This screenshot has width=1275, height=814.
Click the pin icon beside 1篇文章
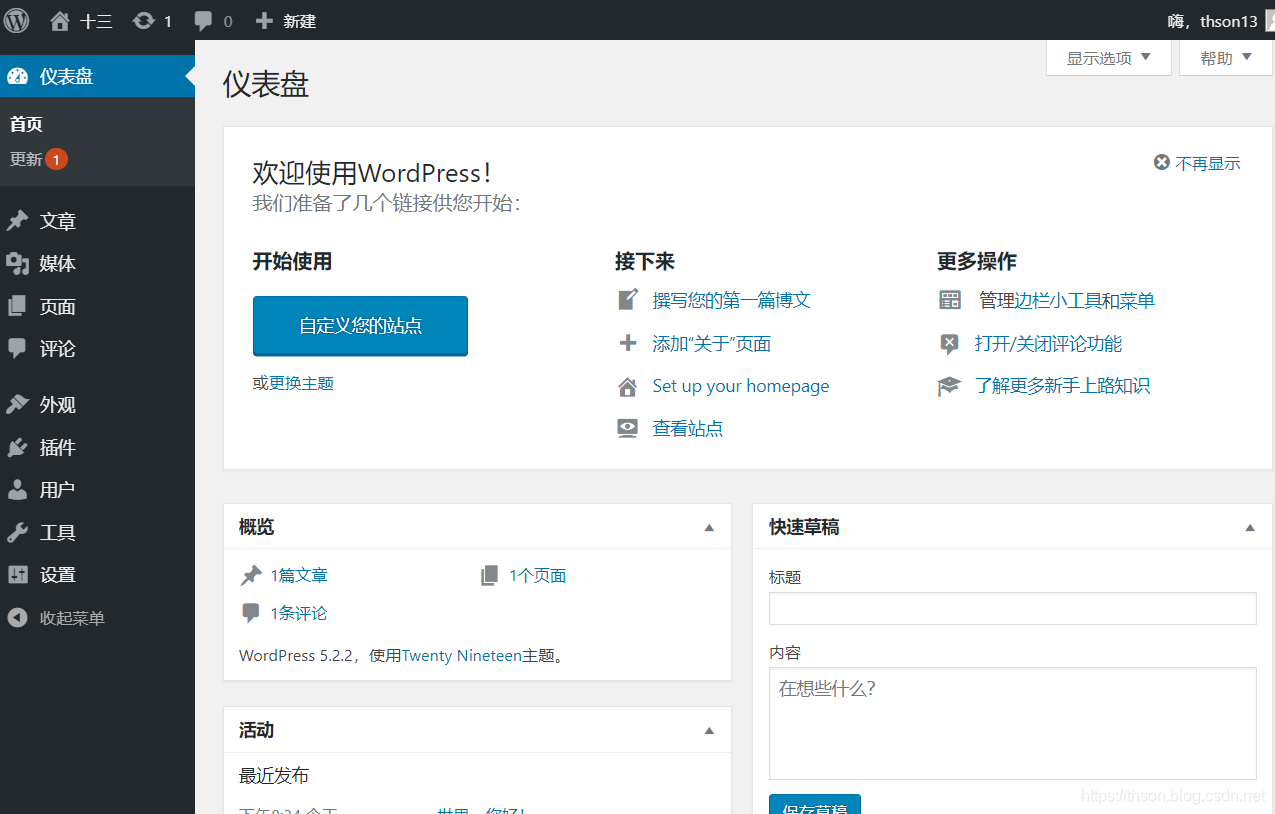(x=251, y=576)
